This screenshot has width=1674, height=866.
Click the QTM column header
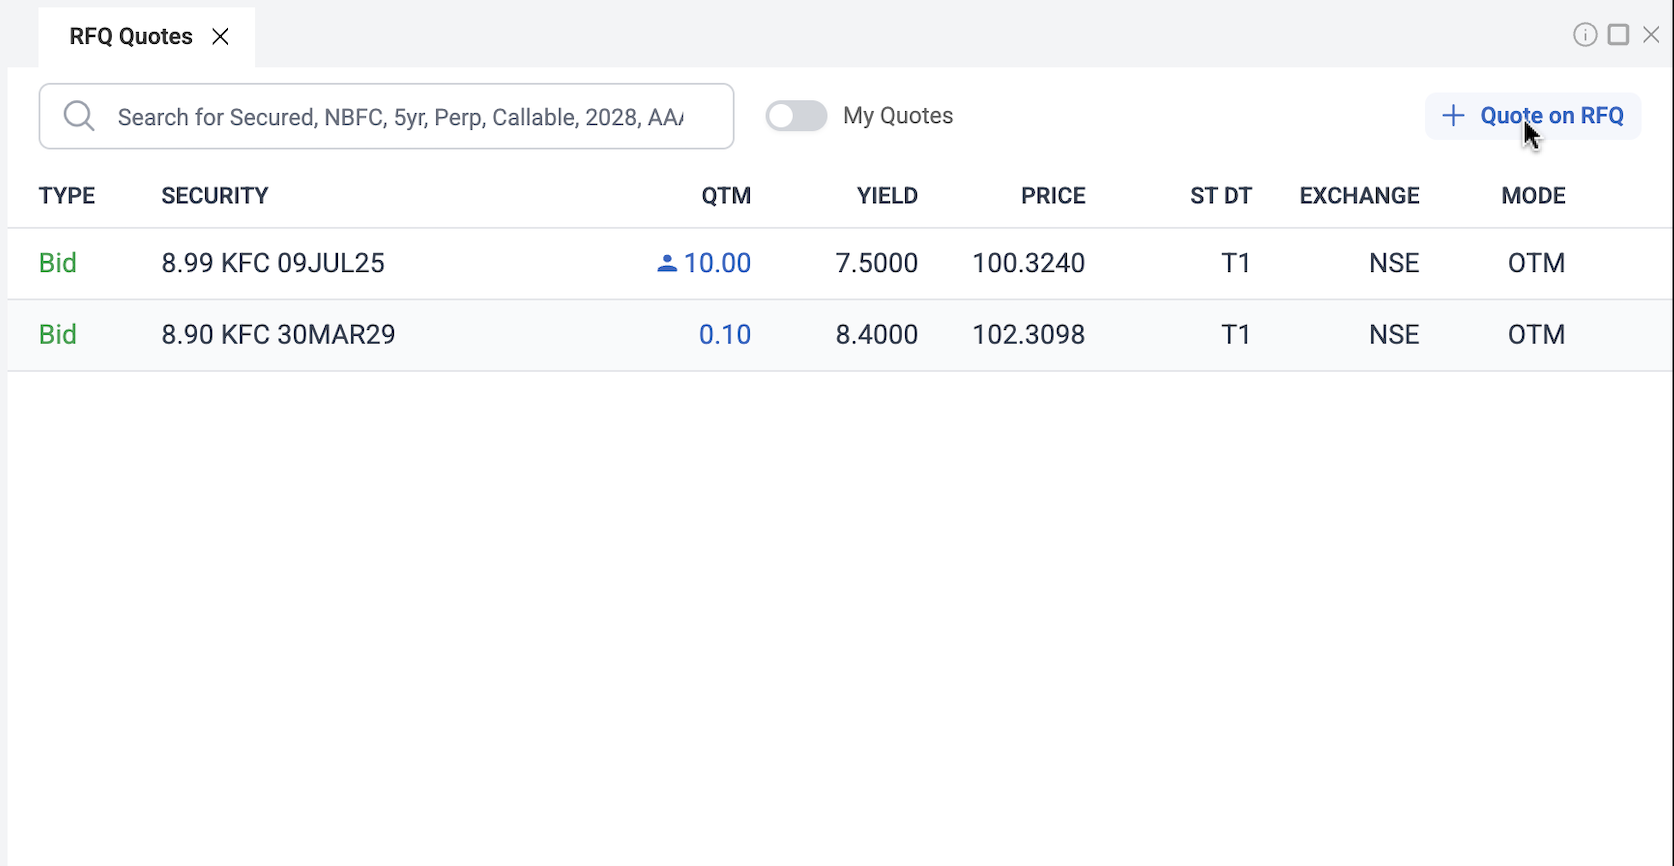726,196
